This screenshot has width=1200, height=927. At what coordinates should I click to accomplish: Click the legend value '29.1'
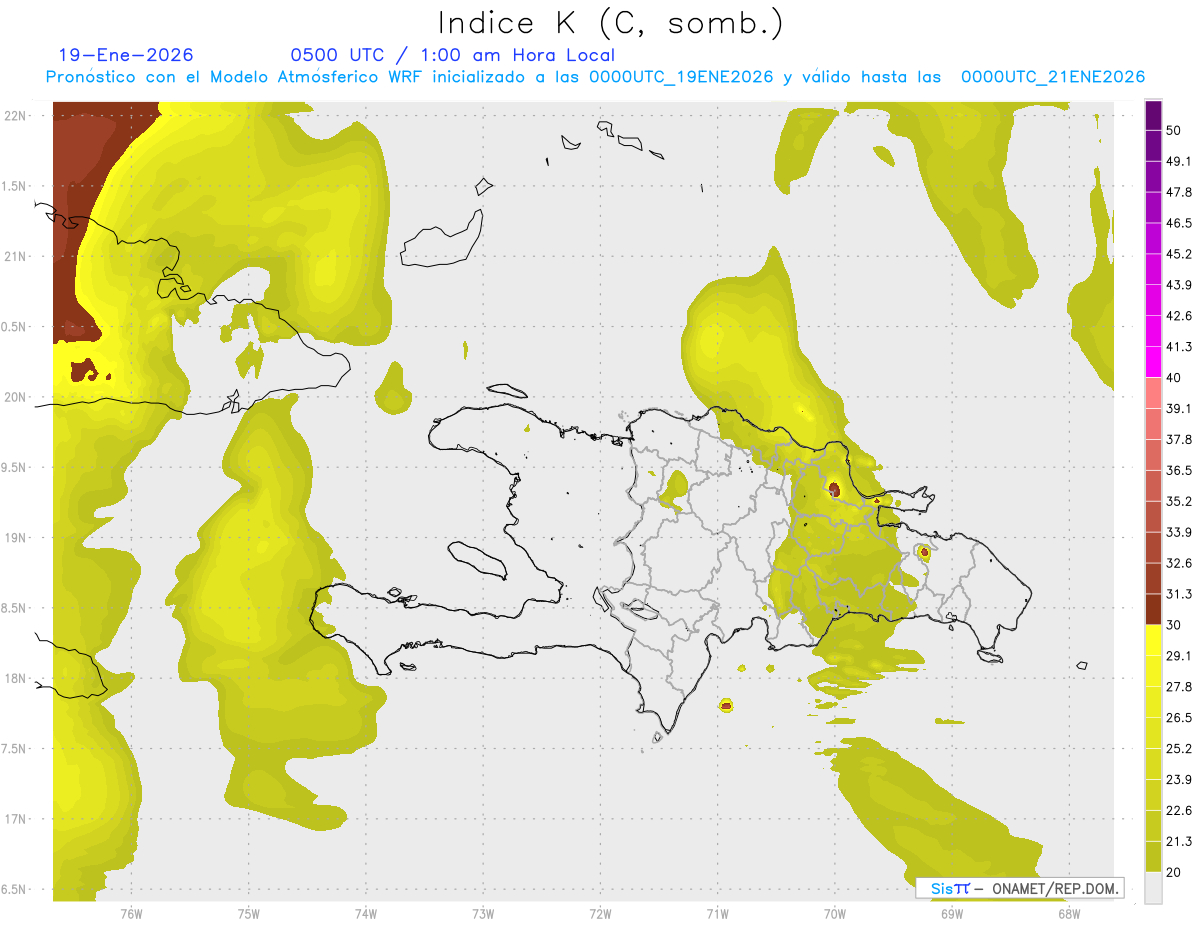(1179, 656)
